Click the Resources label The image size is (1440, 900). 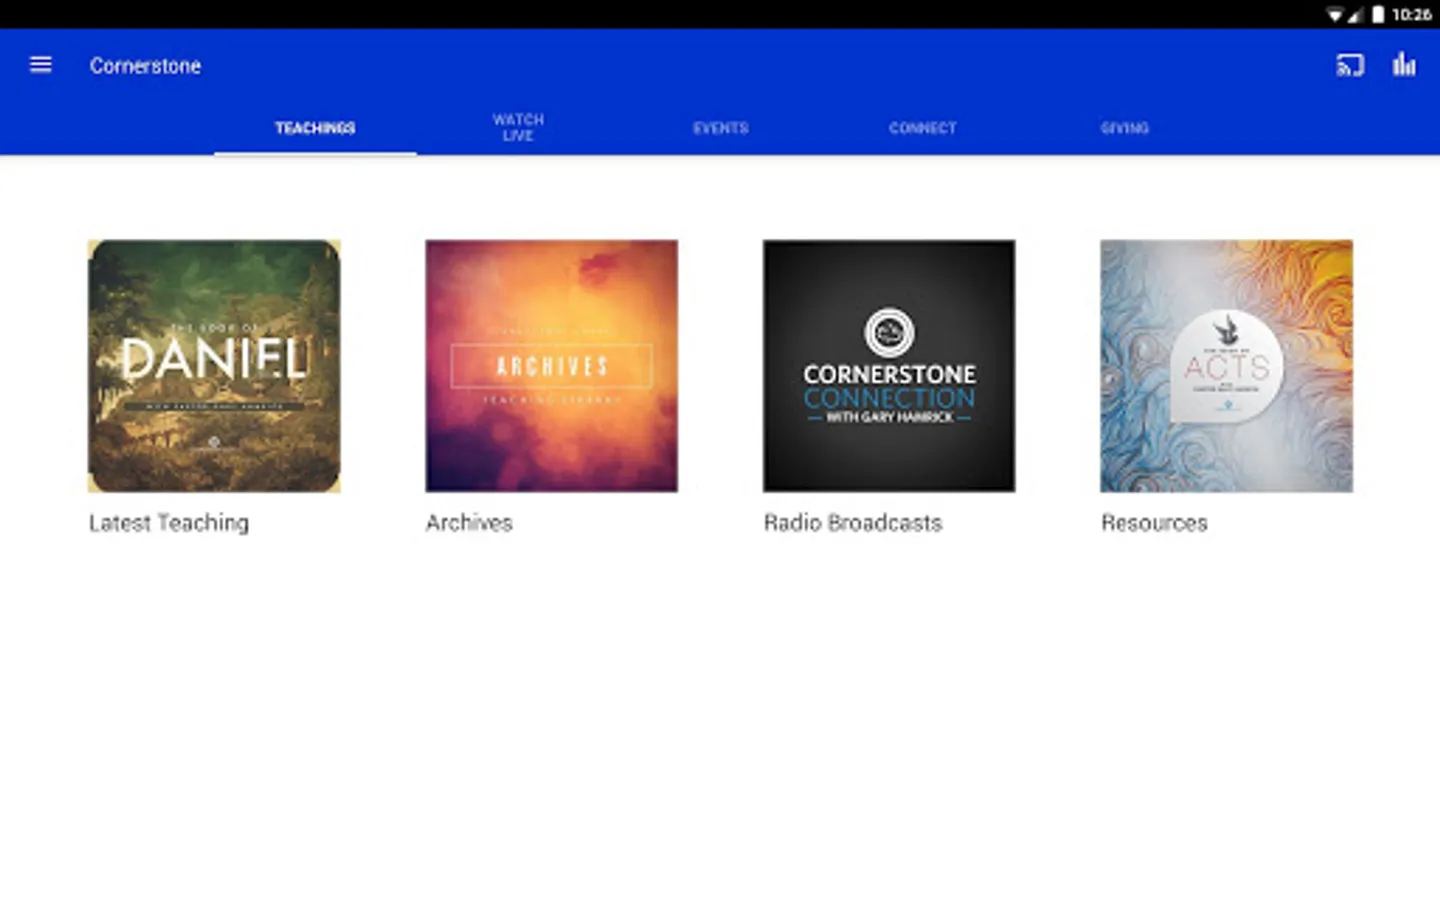coord(1154,523)
